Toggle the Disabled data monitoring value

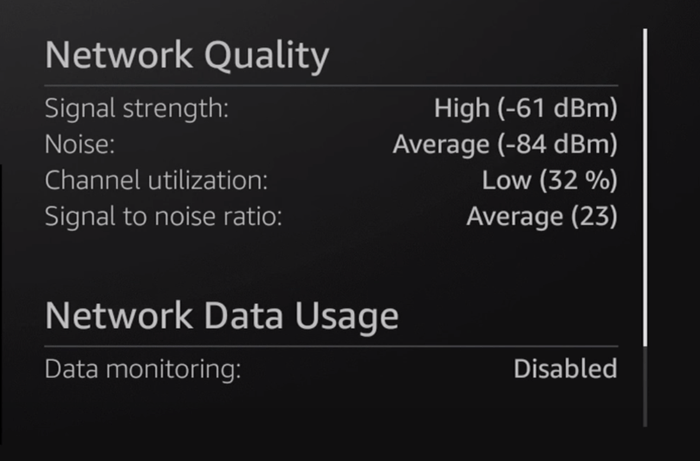click(x=565, y=369)
